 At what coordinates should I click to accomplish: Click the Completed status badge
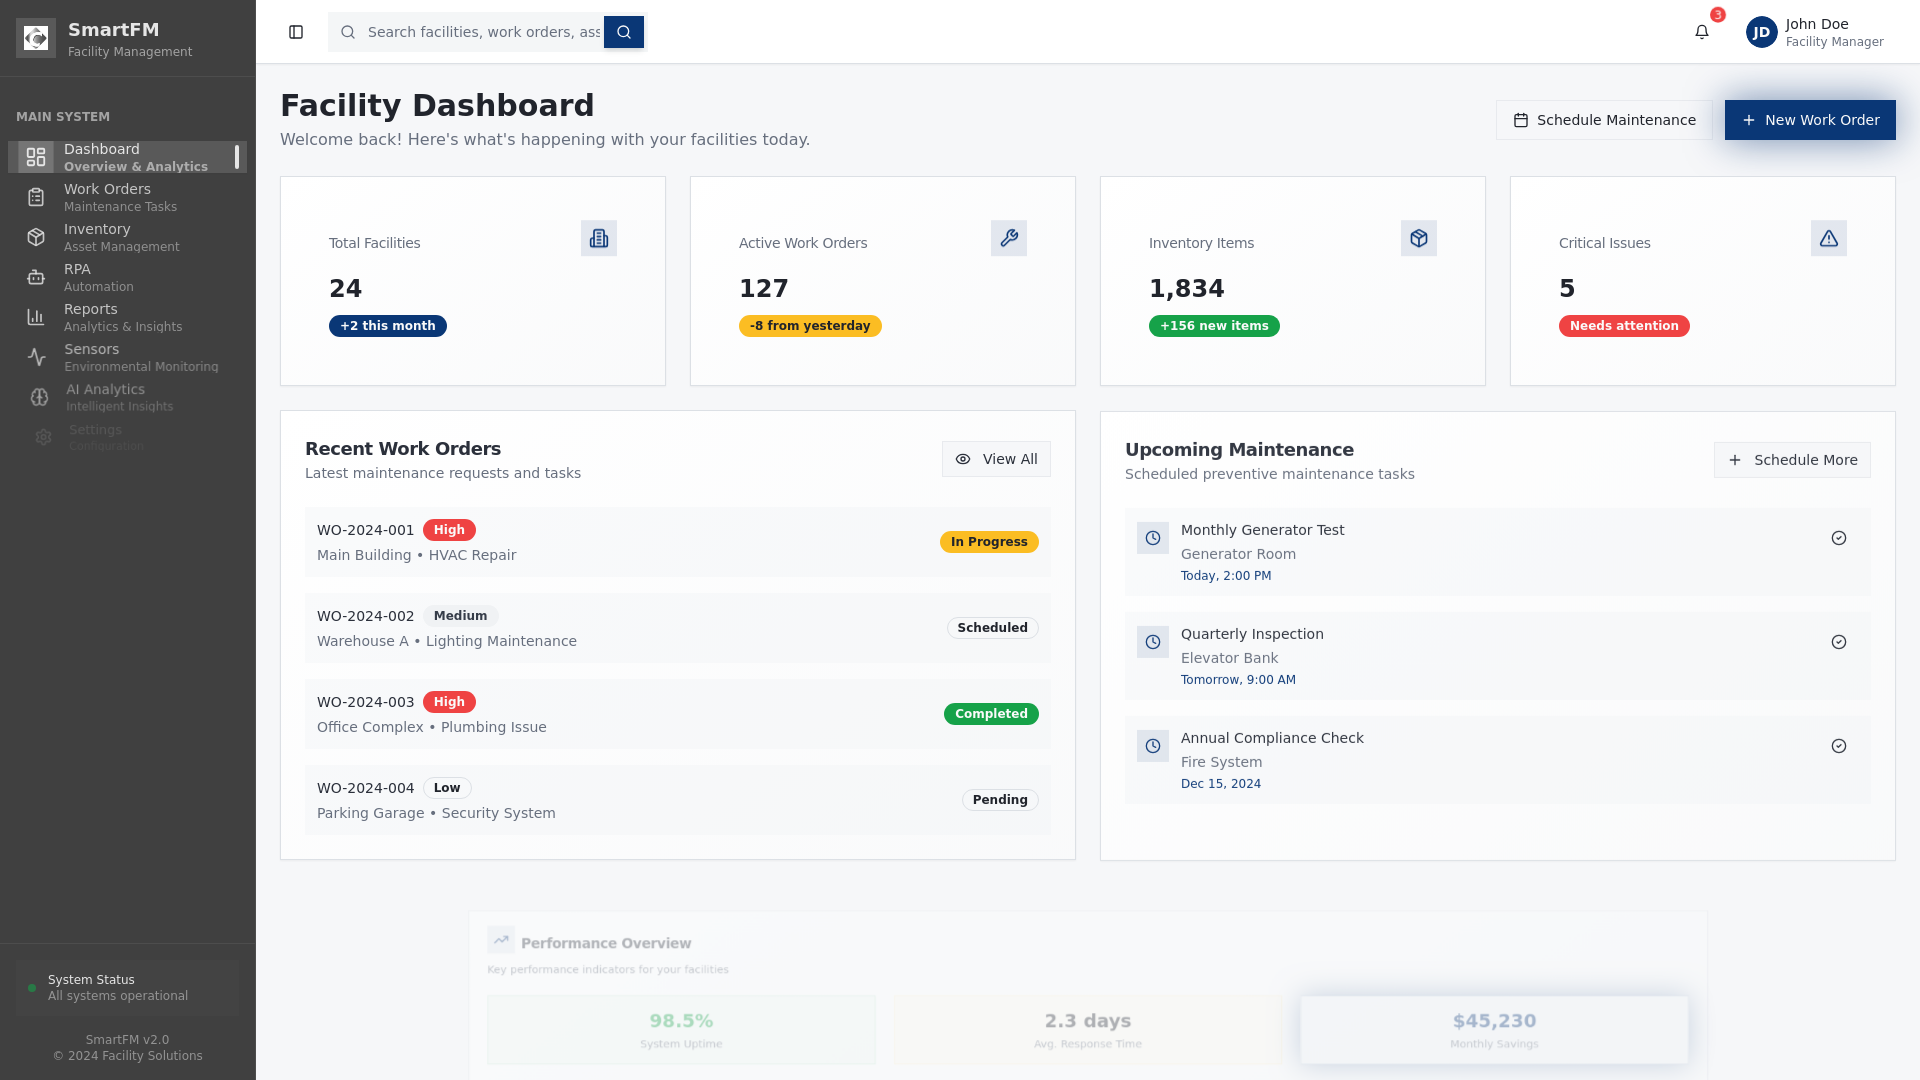tap(991, 714)
